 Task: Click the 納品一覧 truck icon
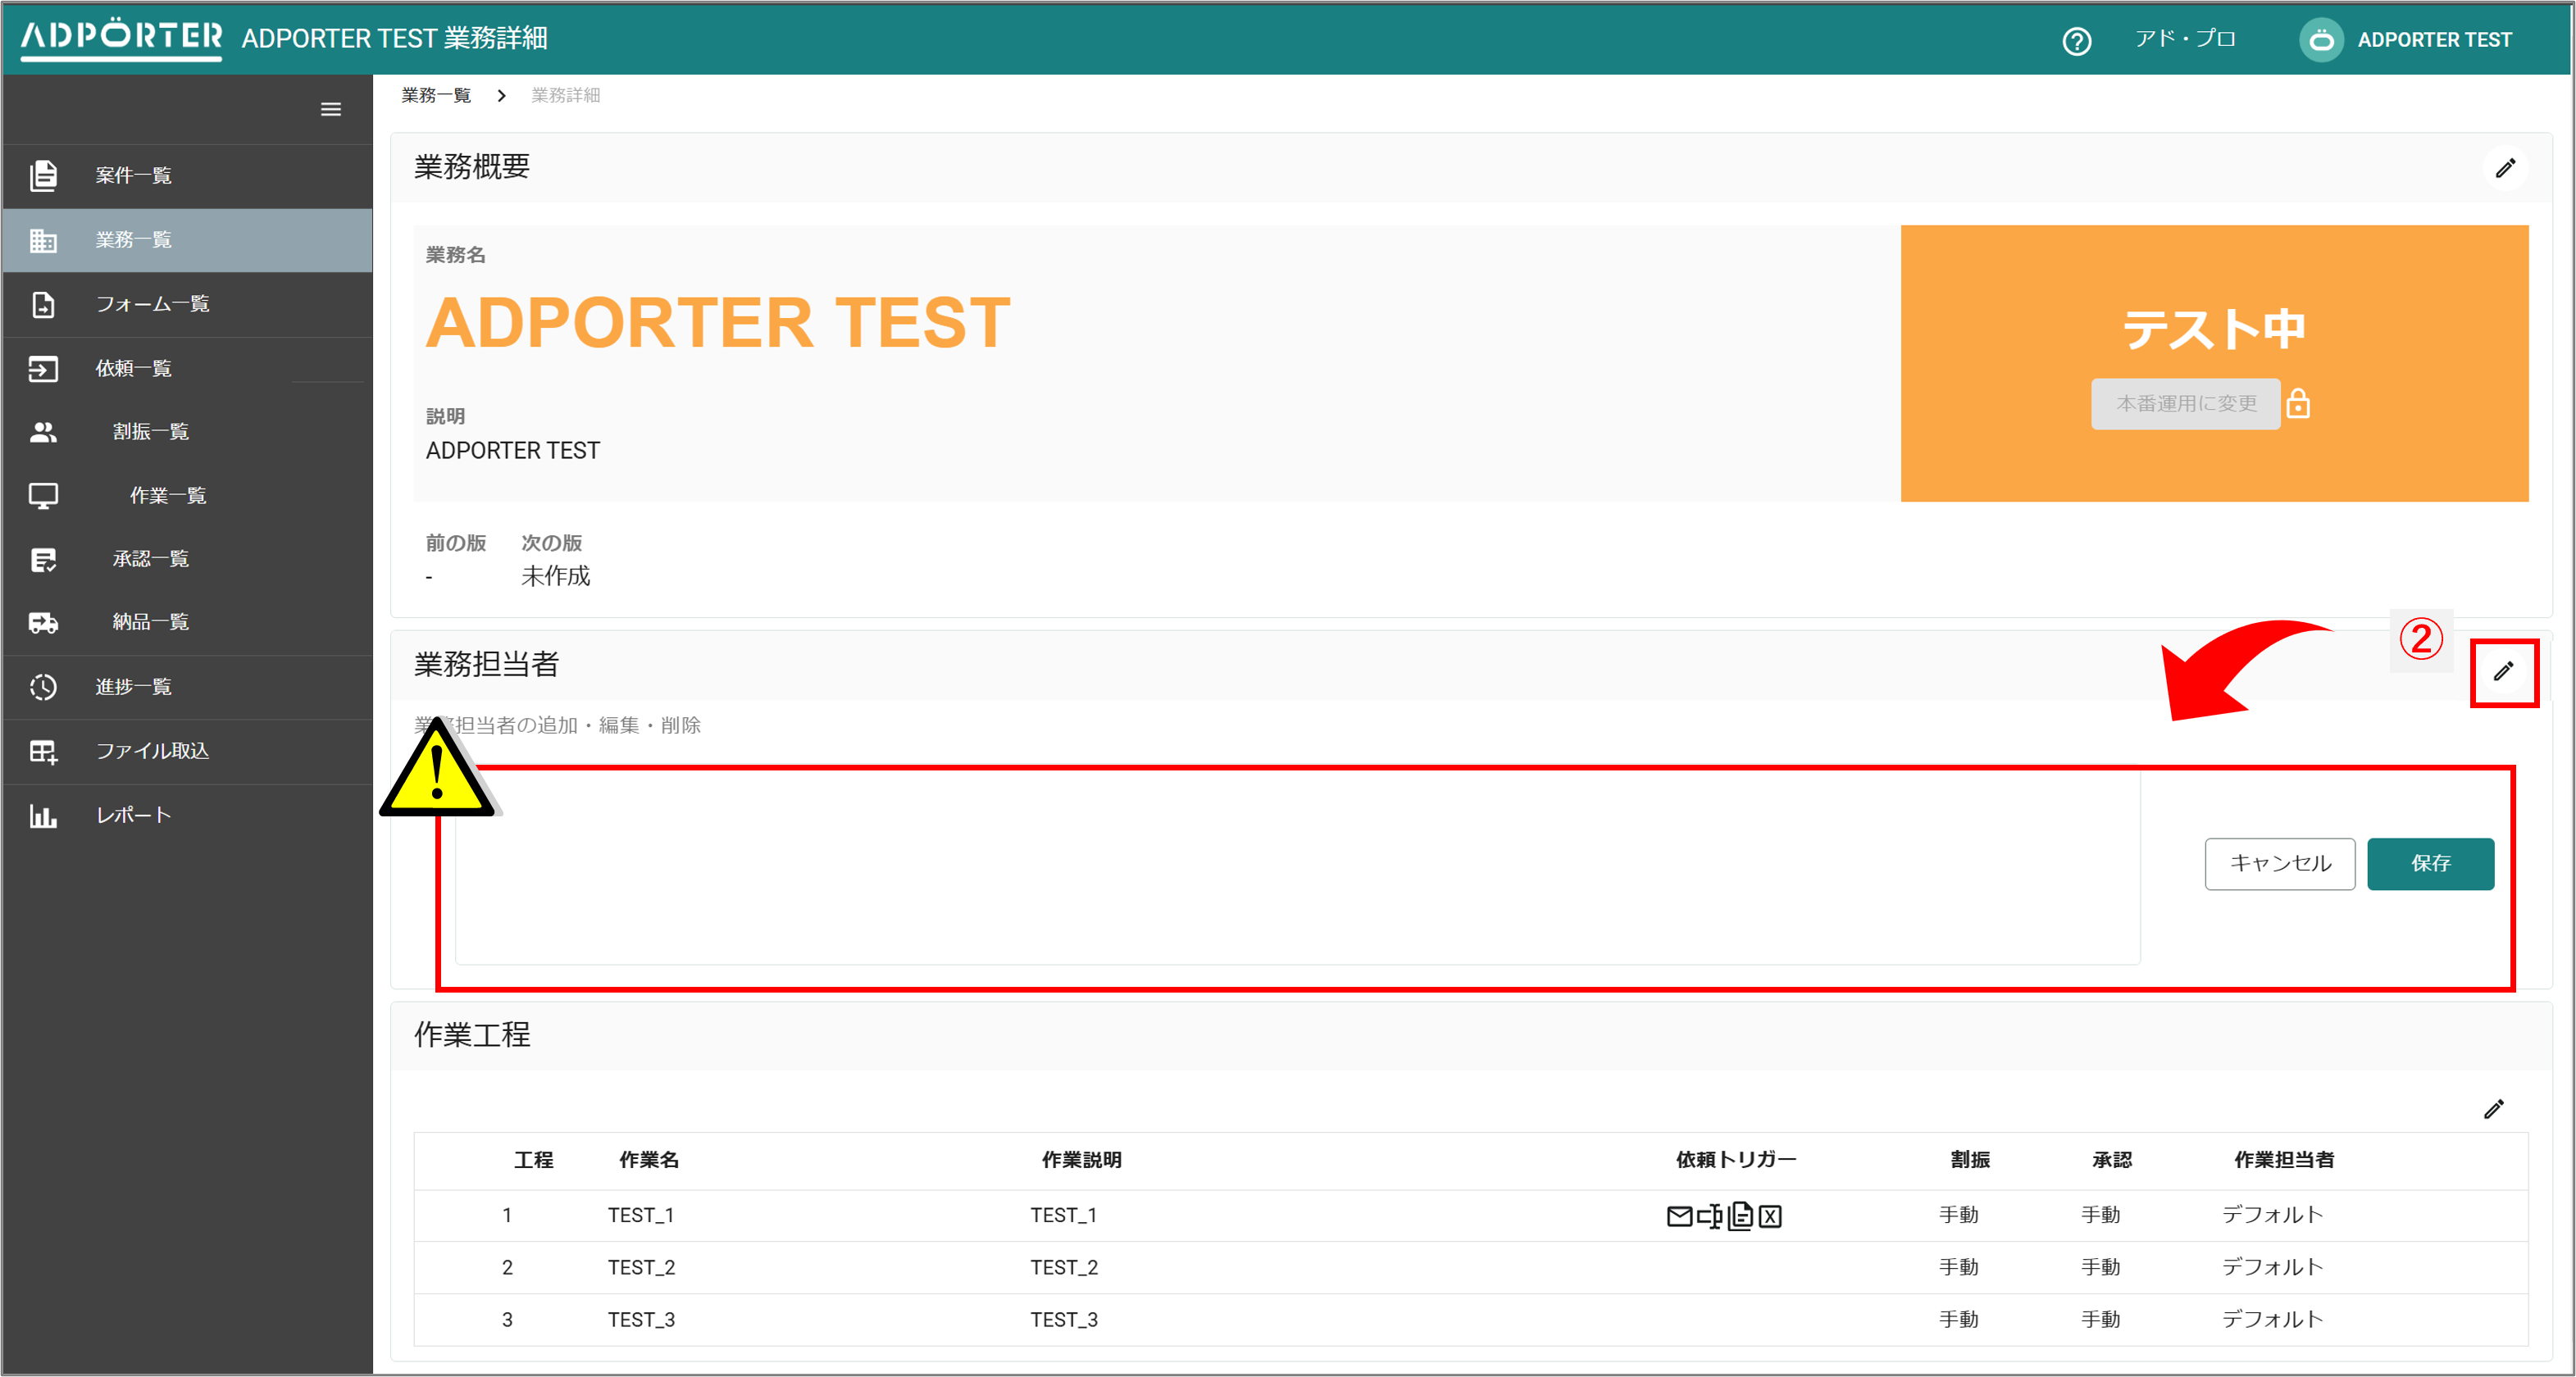tap(43, 623)
